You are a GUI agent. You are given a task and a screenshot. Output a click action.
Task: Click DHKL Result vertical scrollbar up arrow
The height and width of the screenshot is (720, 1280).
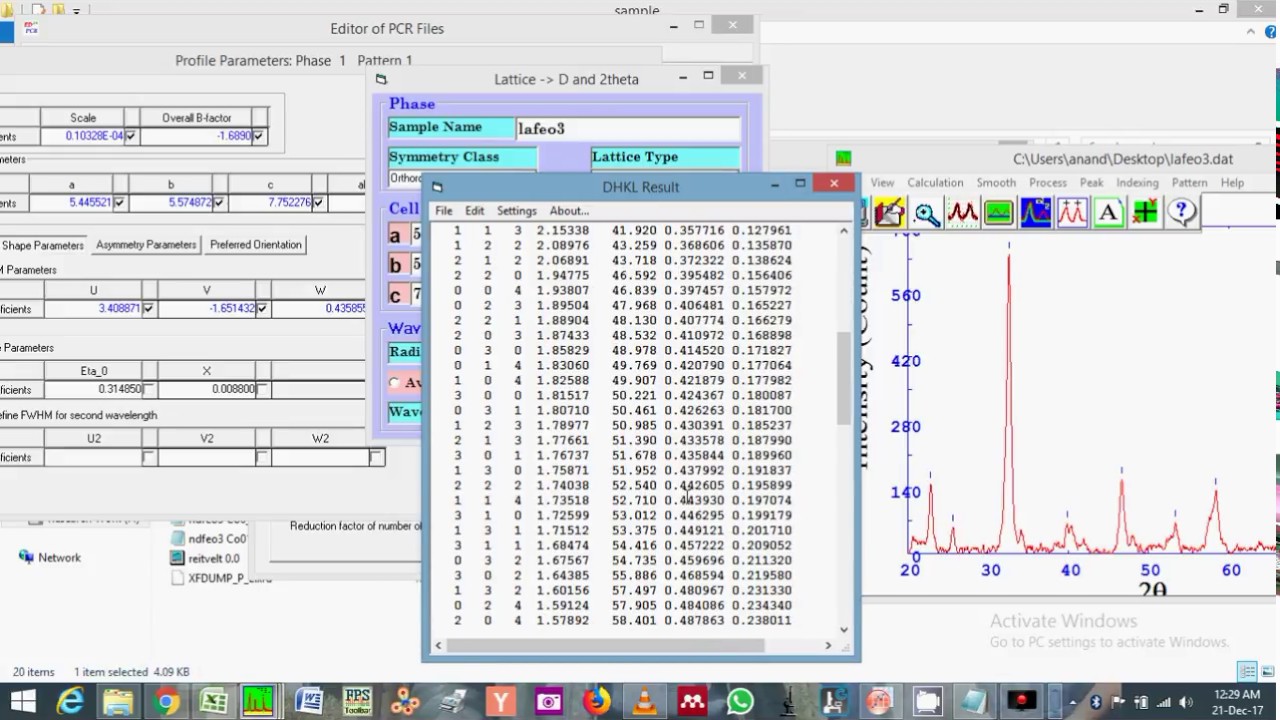tap(844, 231)
